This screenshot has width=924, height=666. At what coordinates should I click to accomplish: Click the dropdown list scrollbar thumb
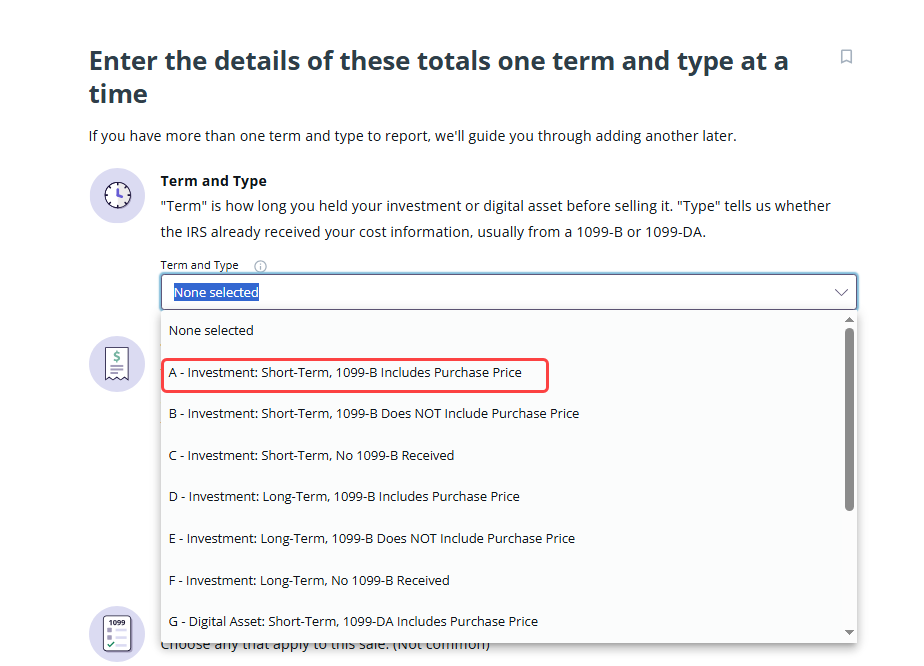point(849,419)
